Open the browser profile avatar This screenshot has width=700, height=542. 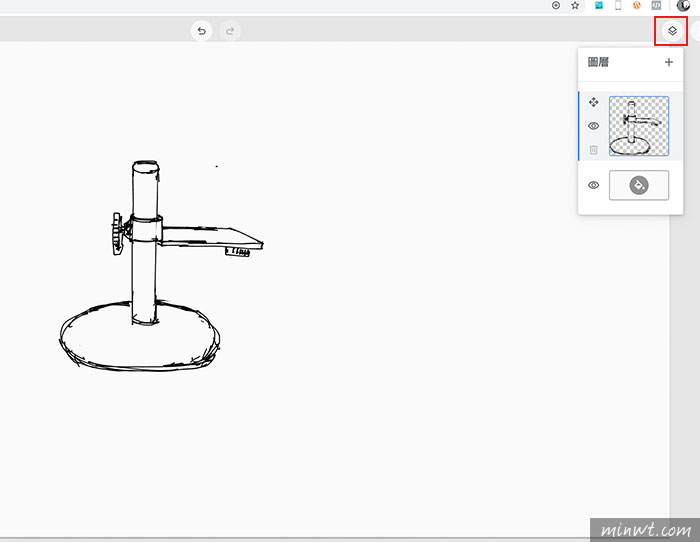(x=683, y=5)
